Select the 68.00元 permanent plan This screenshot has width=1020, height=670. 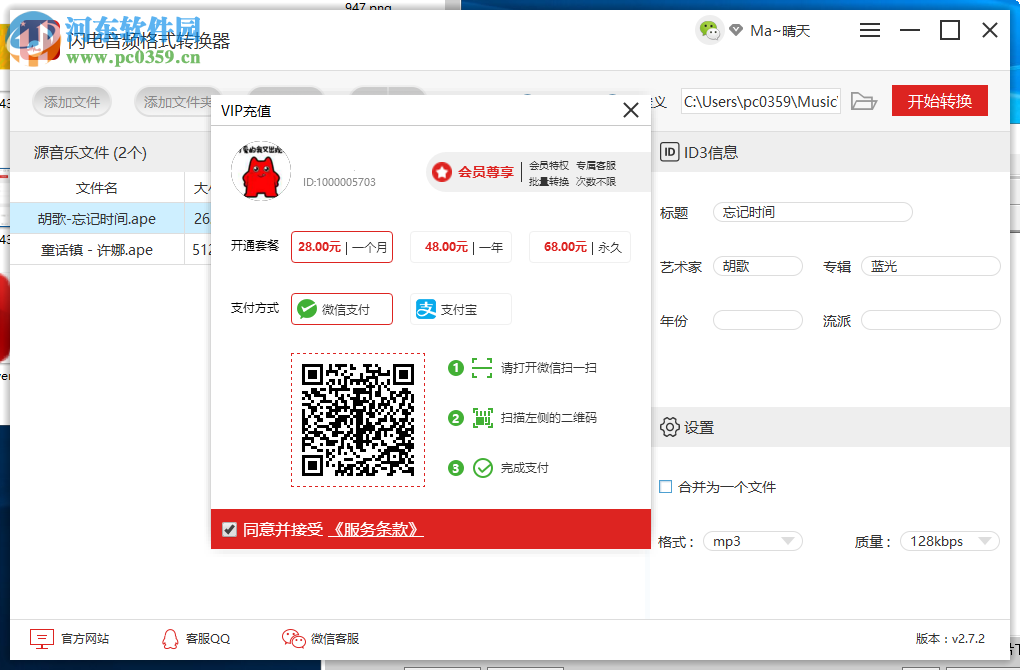click(x=580, y=247)
